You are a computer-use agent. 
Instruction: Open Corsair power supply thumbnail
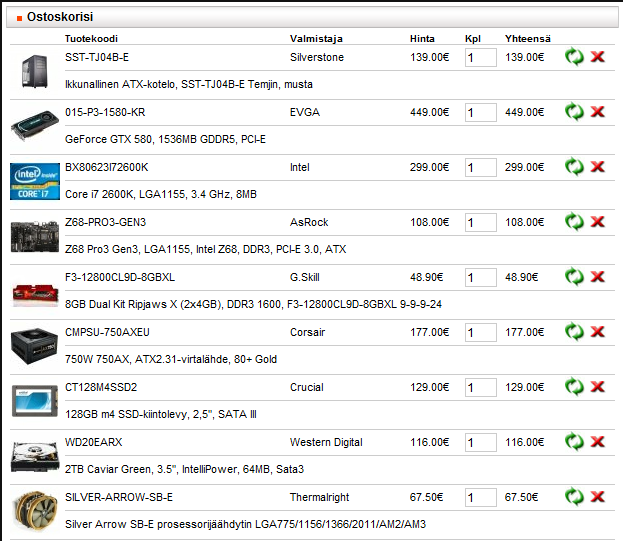pyautogui.click(x=35, y=346)
